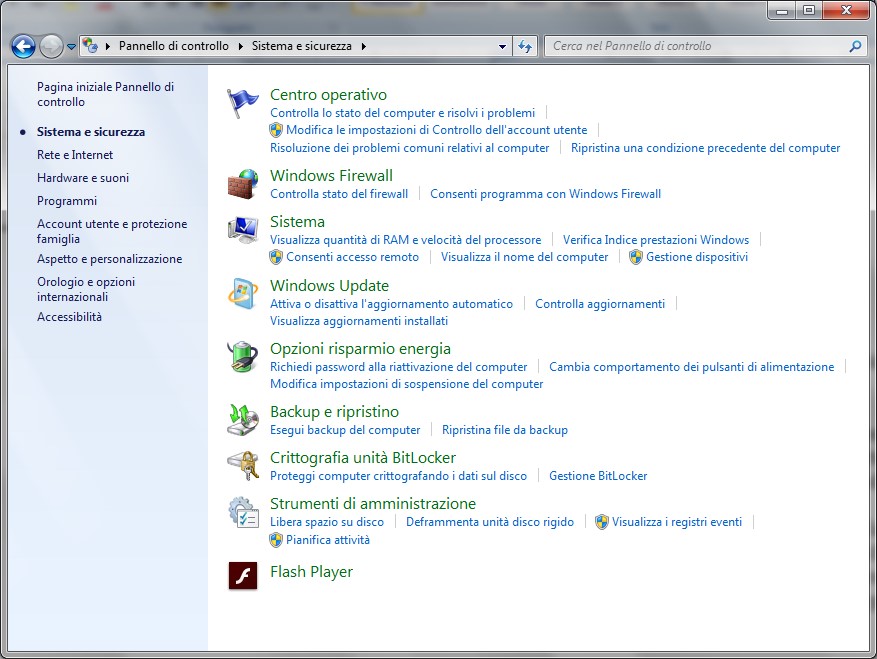Click Sistema e sicurezza breadcrumb in address bar
The width and height of the screenshot is (877, 659).
[x=301, y=46]
